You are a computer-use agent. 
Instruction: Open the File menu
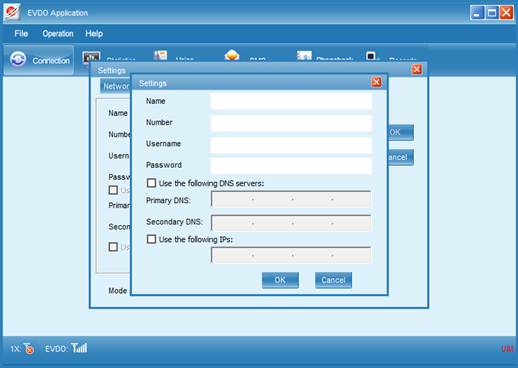click(x=21, y=34)
